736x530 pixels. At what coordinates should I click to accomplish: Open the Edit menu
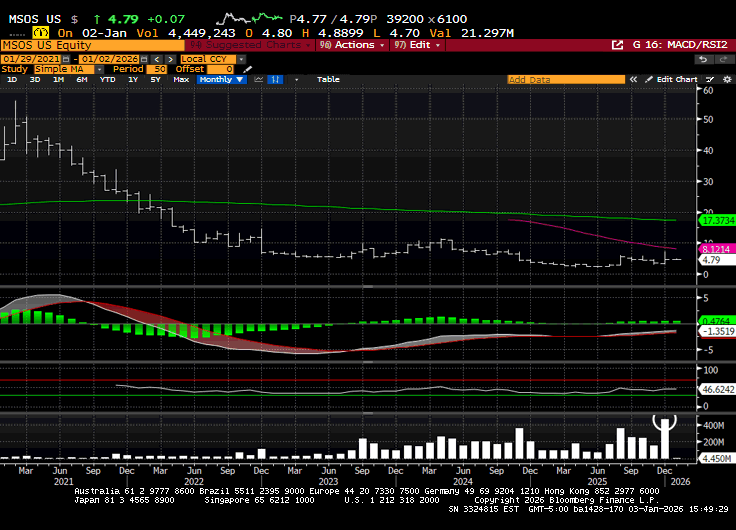417,45
